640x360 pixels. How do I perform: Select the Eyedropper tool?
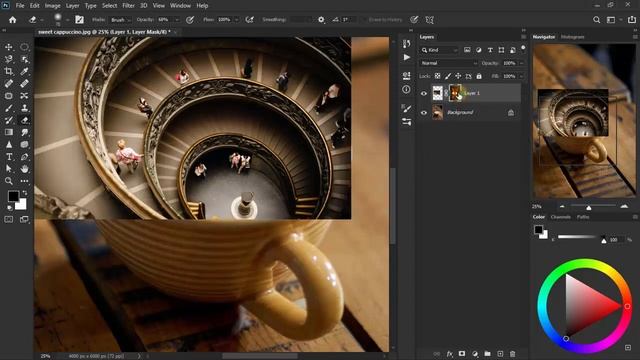tap(24, 71)
